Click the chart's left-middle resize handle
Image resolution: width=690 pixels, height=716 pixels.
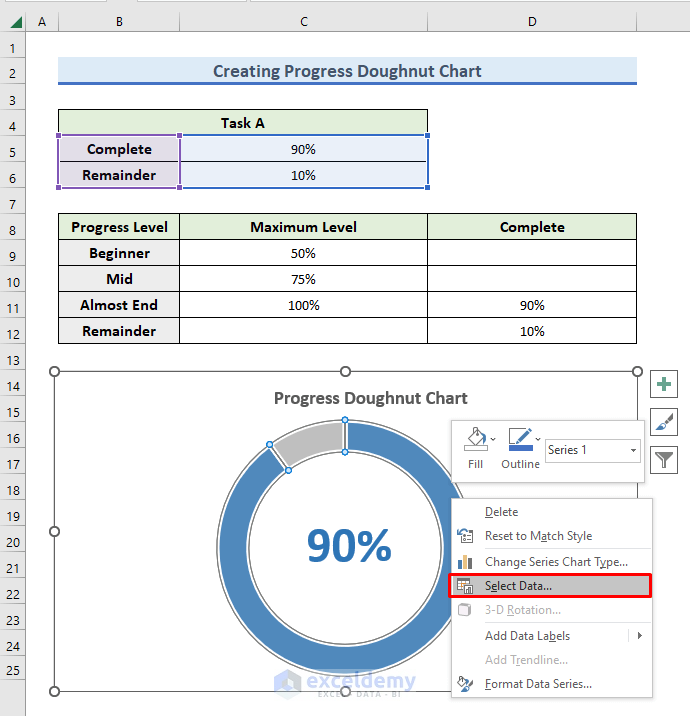pyautogui.click(x=54, y=532)
